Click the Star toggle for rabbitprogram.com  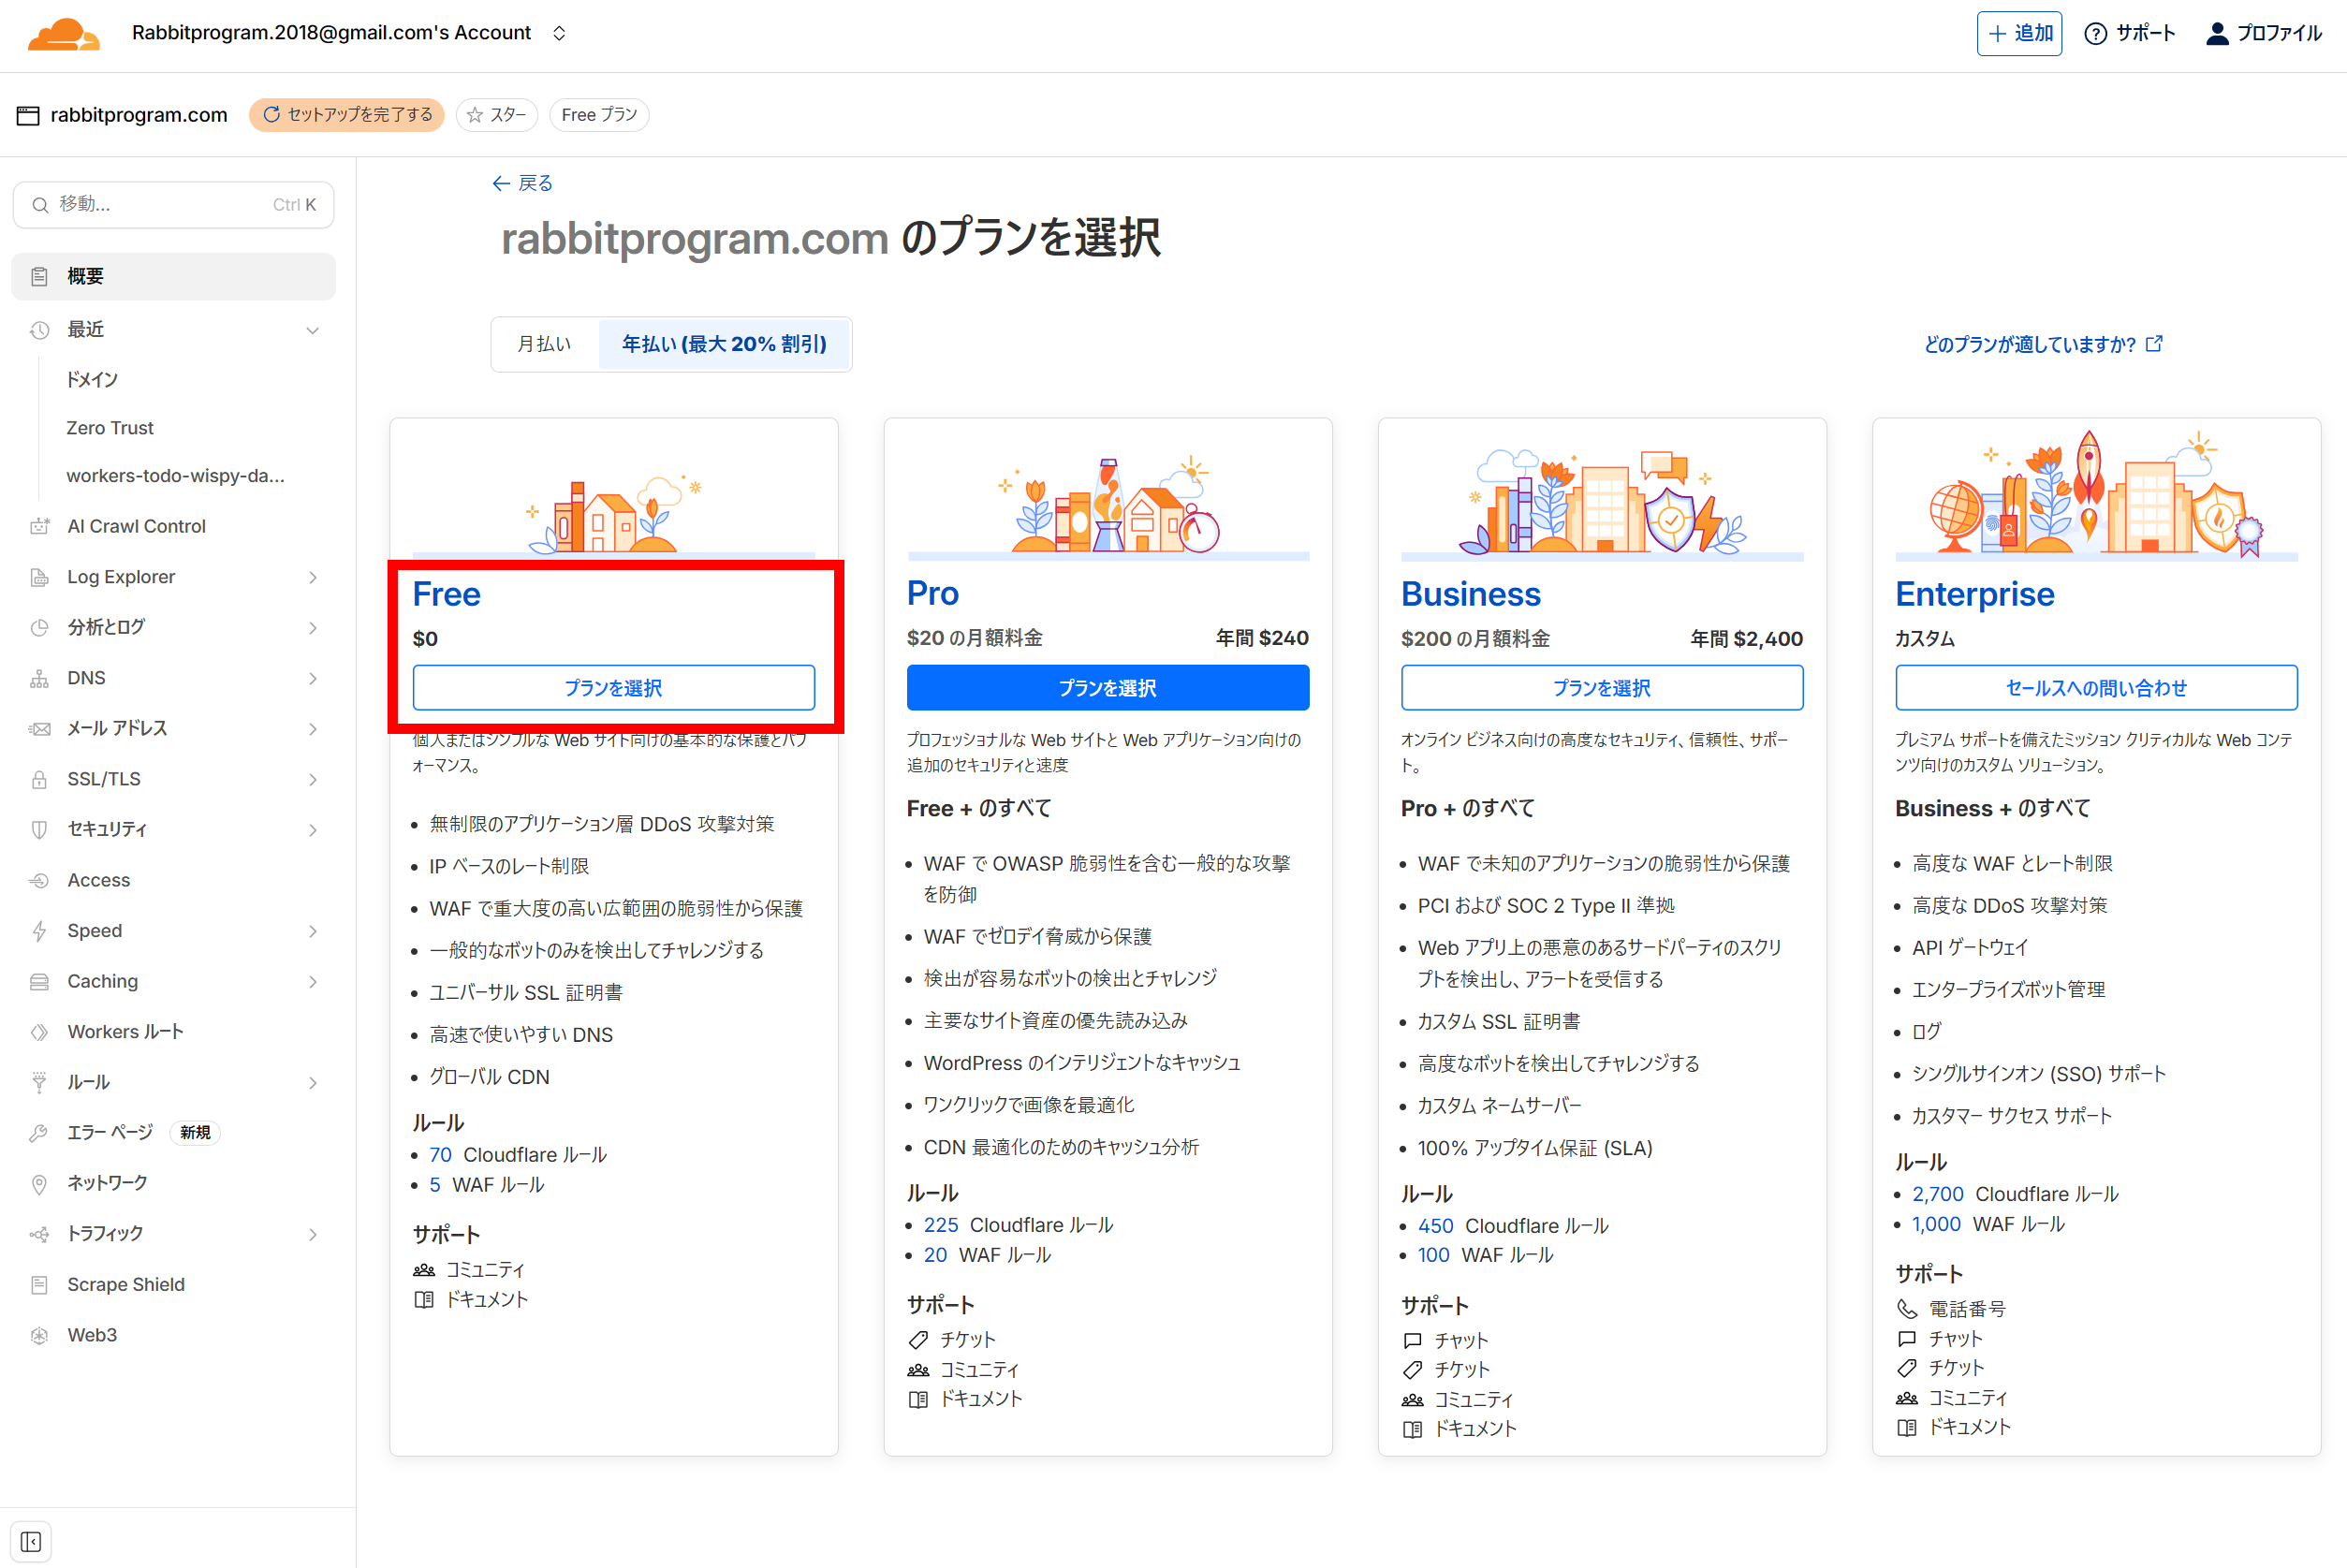click(497, 115)
